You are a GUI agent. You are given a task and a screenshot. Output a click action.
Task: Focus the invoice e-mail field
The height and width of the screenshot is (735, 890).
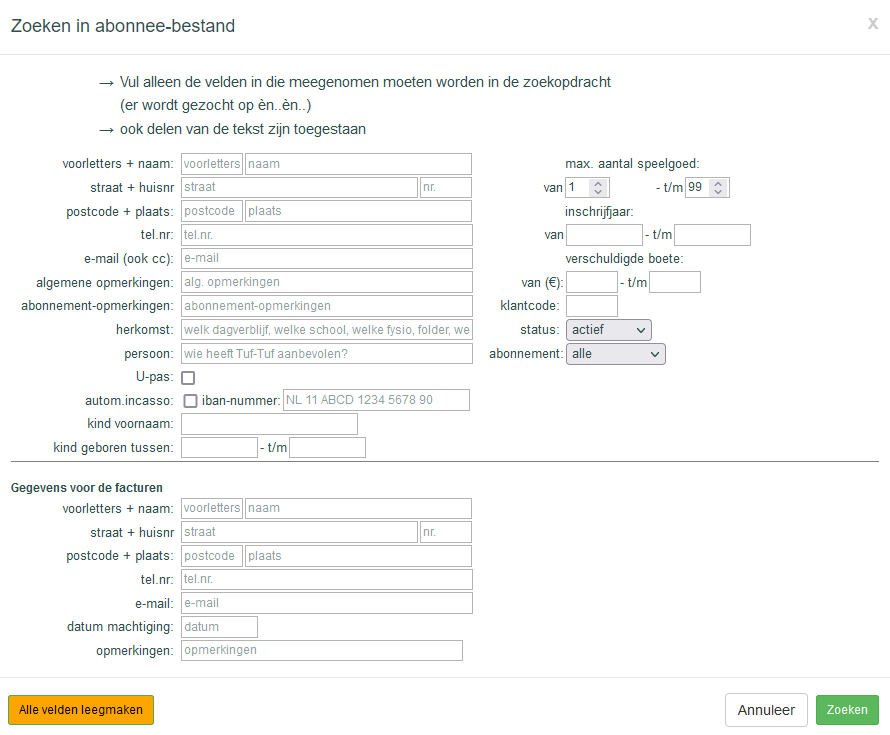click(327, 603)
